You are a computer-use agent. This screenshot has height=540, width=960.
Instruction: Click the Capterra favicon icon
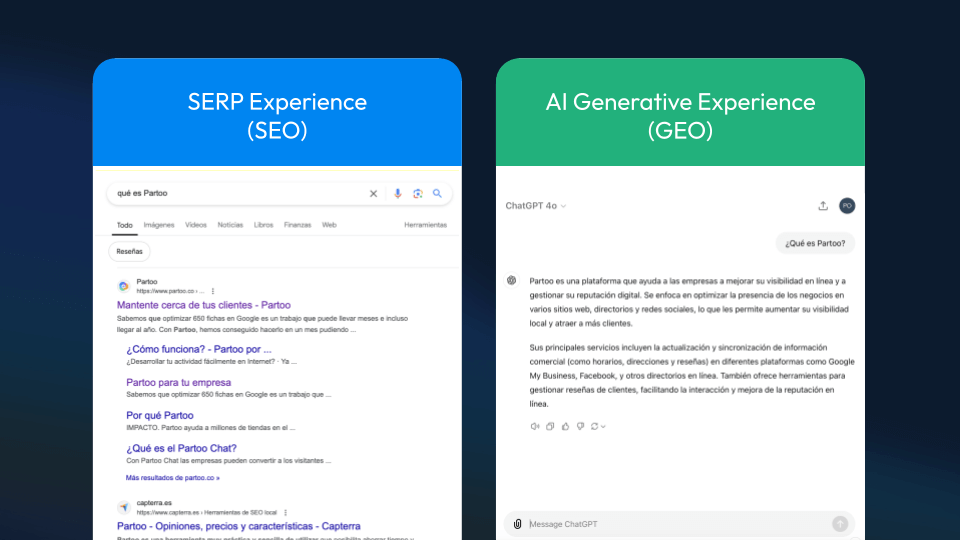coord(124,507)
